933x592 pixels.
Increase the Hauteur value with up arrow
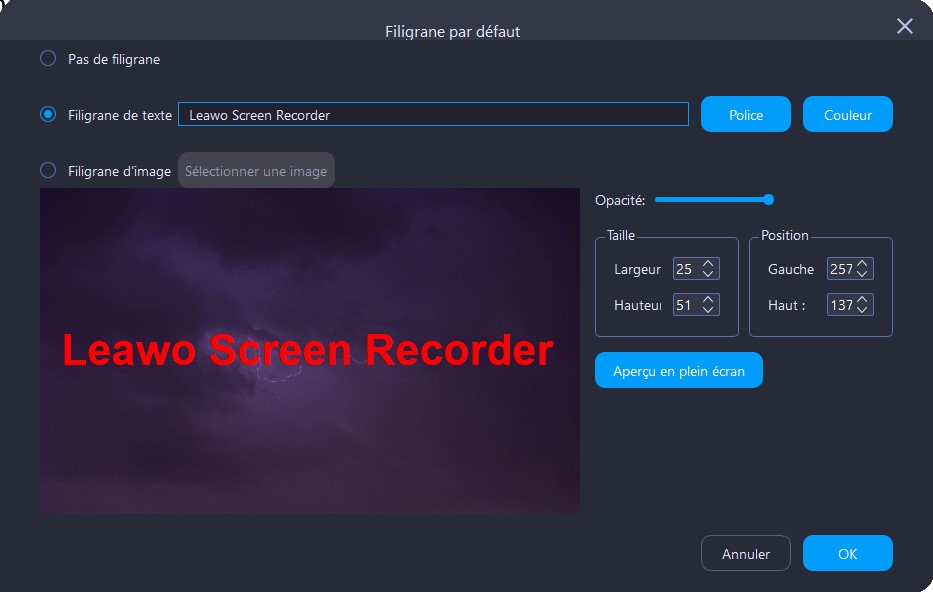click(707, 299)
